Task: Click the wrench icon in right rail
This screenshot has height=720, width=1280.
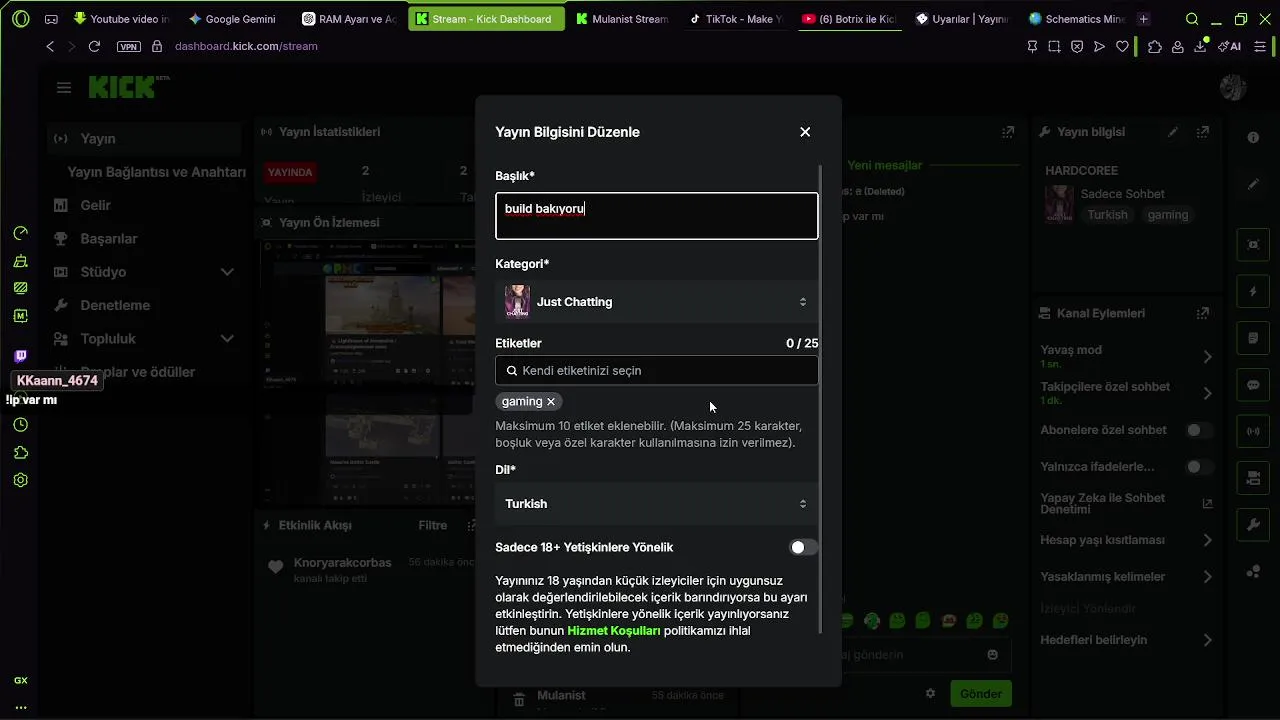Action: click(1253, 525)
